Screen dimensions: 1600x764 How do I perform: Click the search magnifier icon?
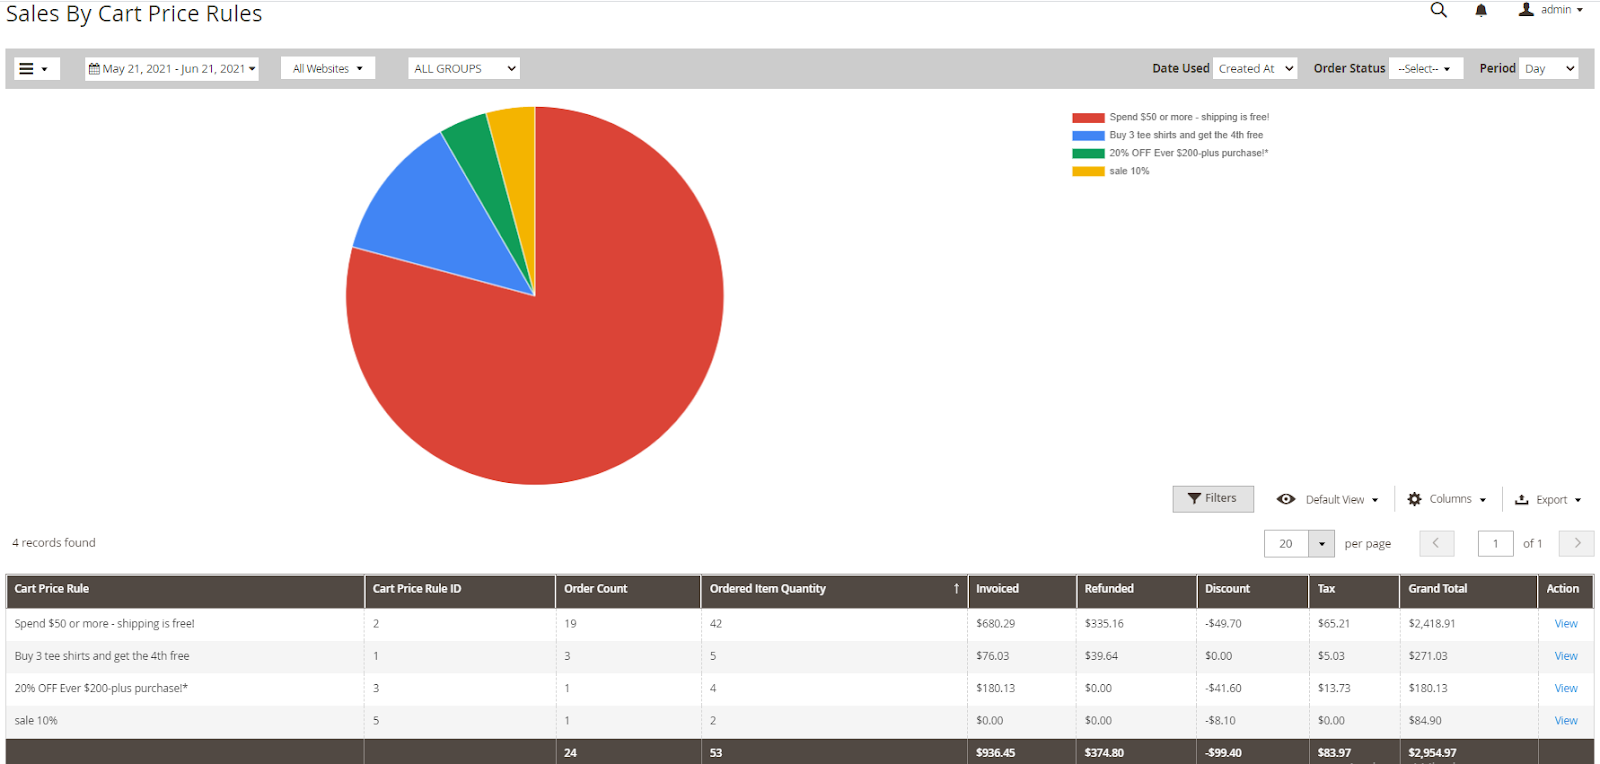click(x=1438, y=10)
